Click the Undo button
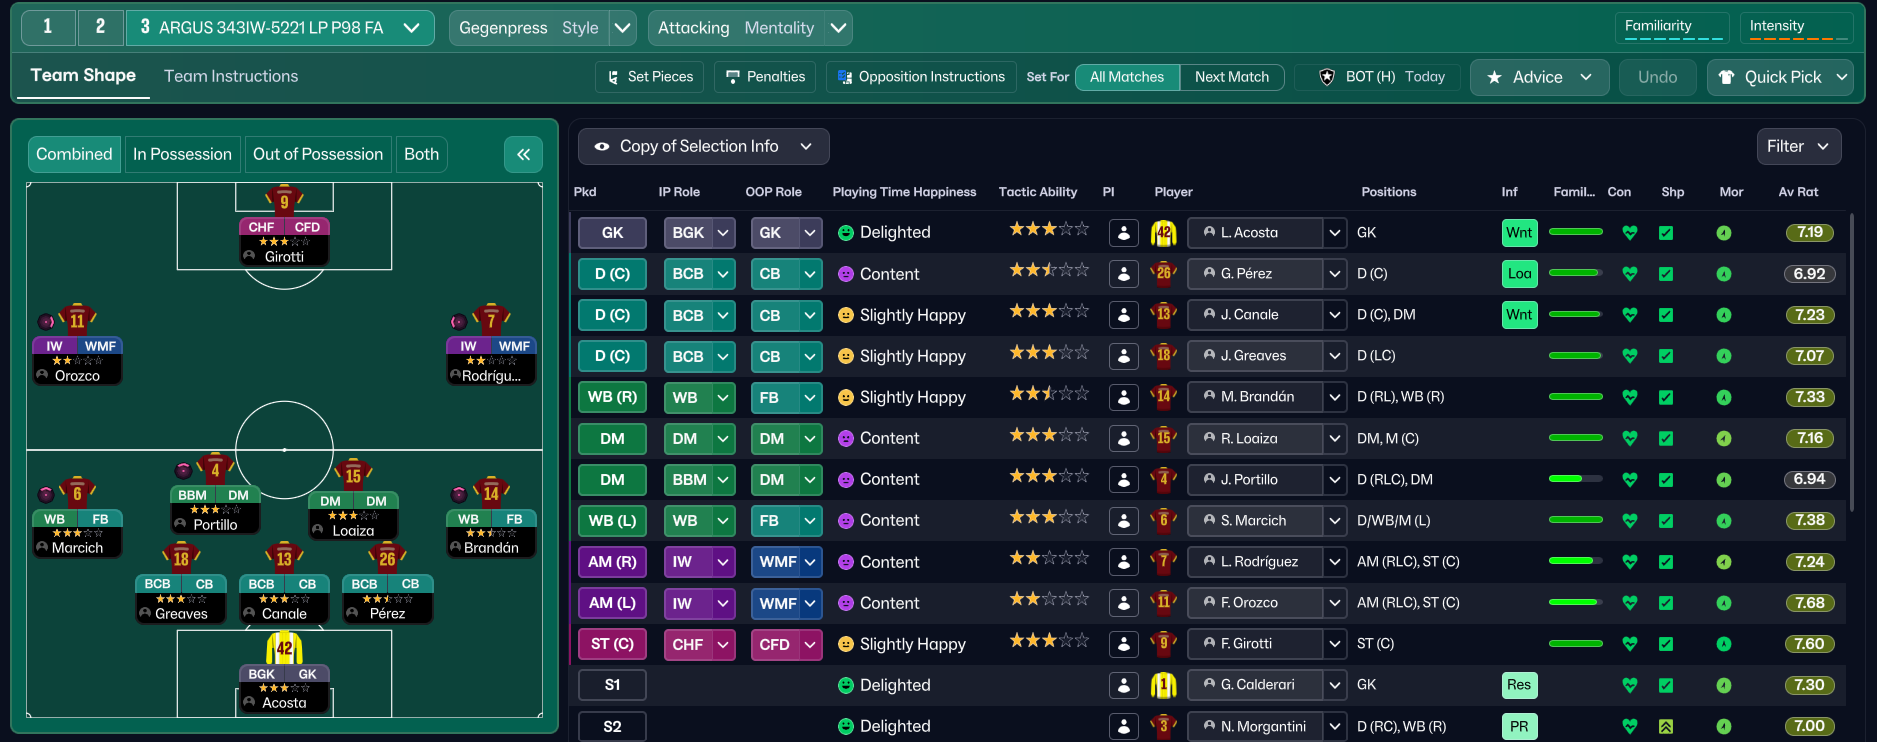 click(1657, 77)
